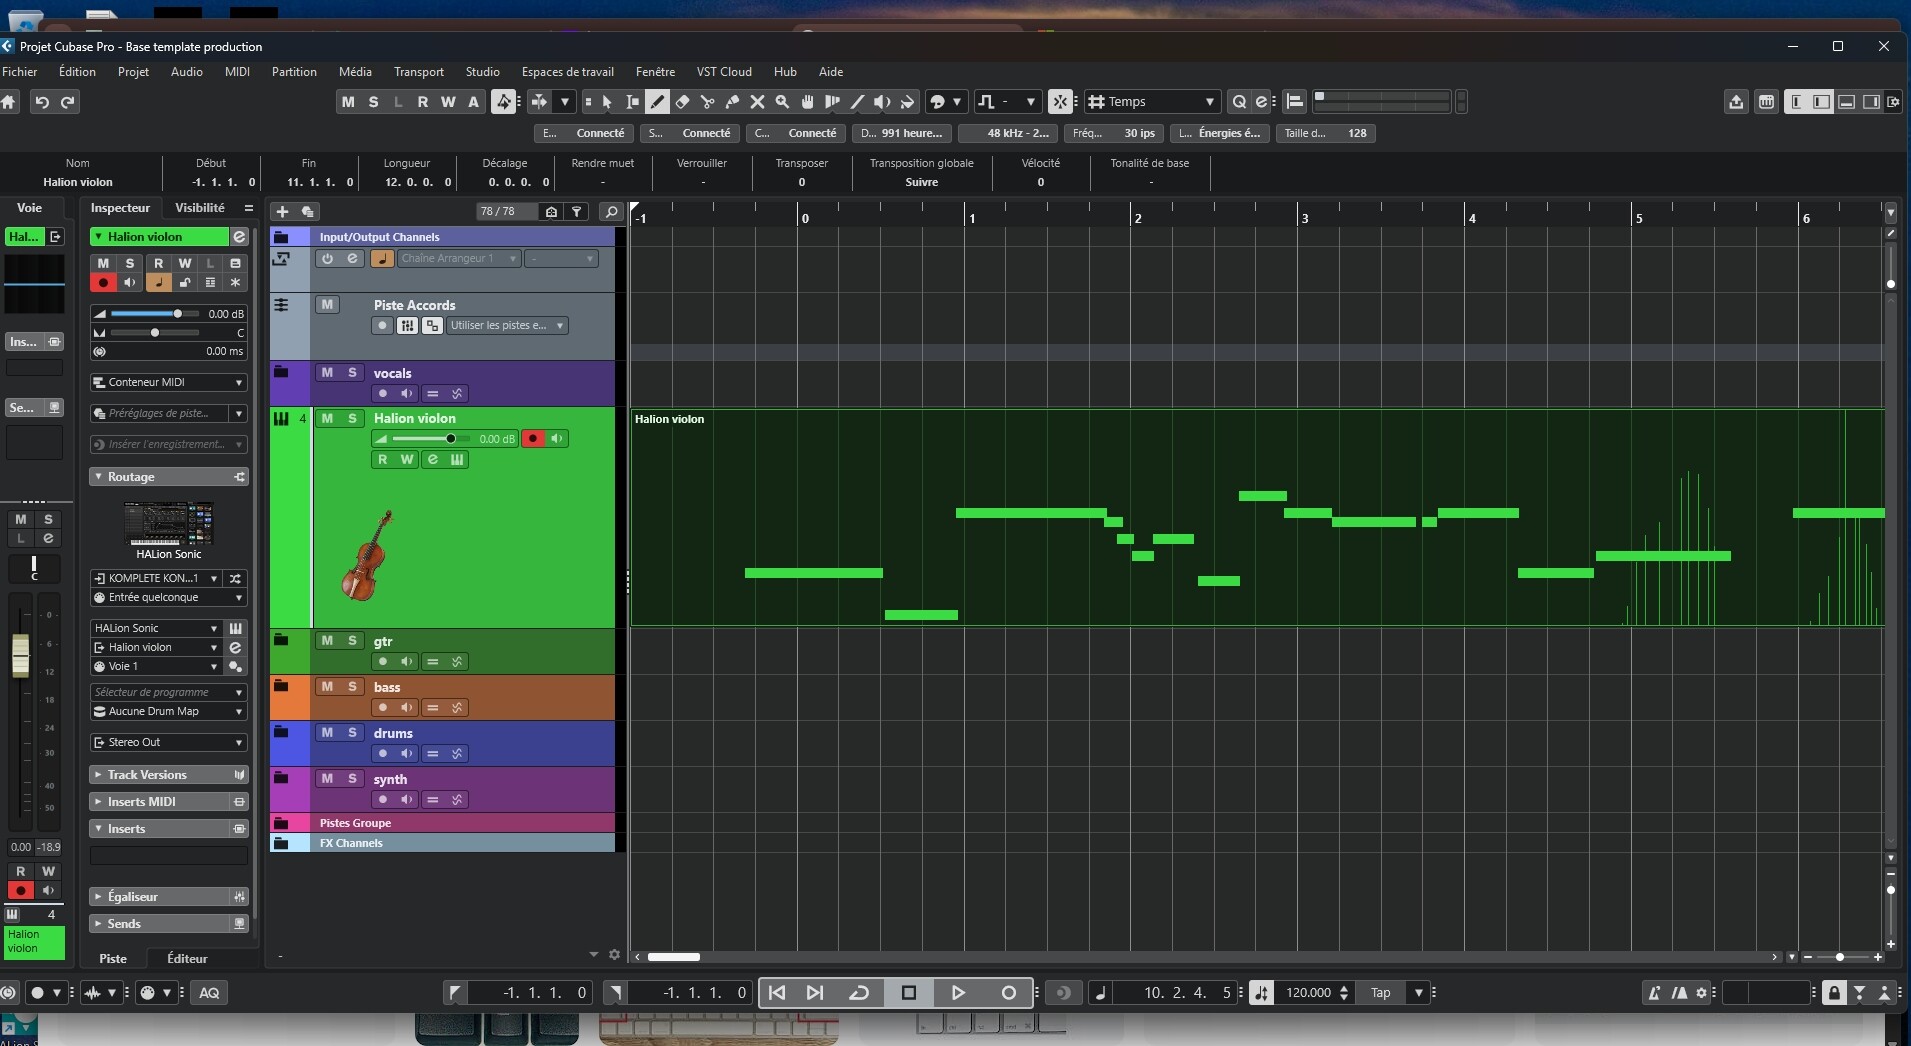1911x1046 pixels.
Task: Adjust the Halion violon track volume slider
Action: 450,439
